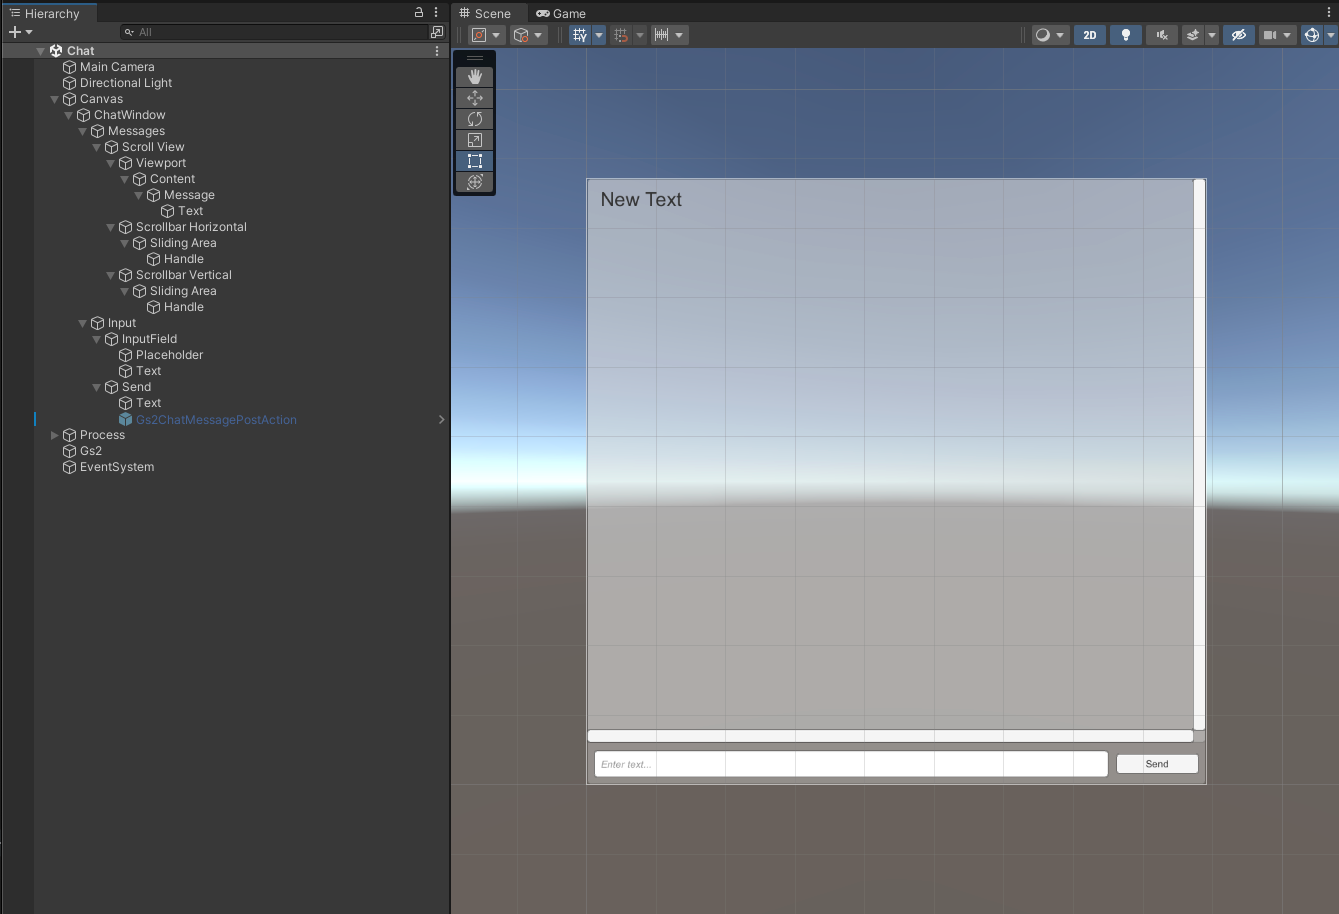Collapse the Chat scene in the Hierarchy
The height and width of the screenshot is (914, 1339).
pyautogui.click(x=41, y=51)
